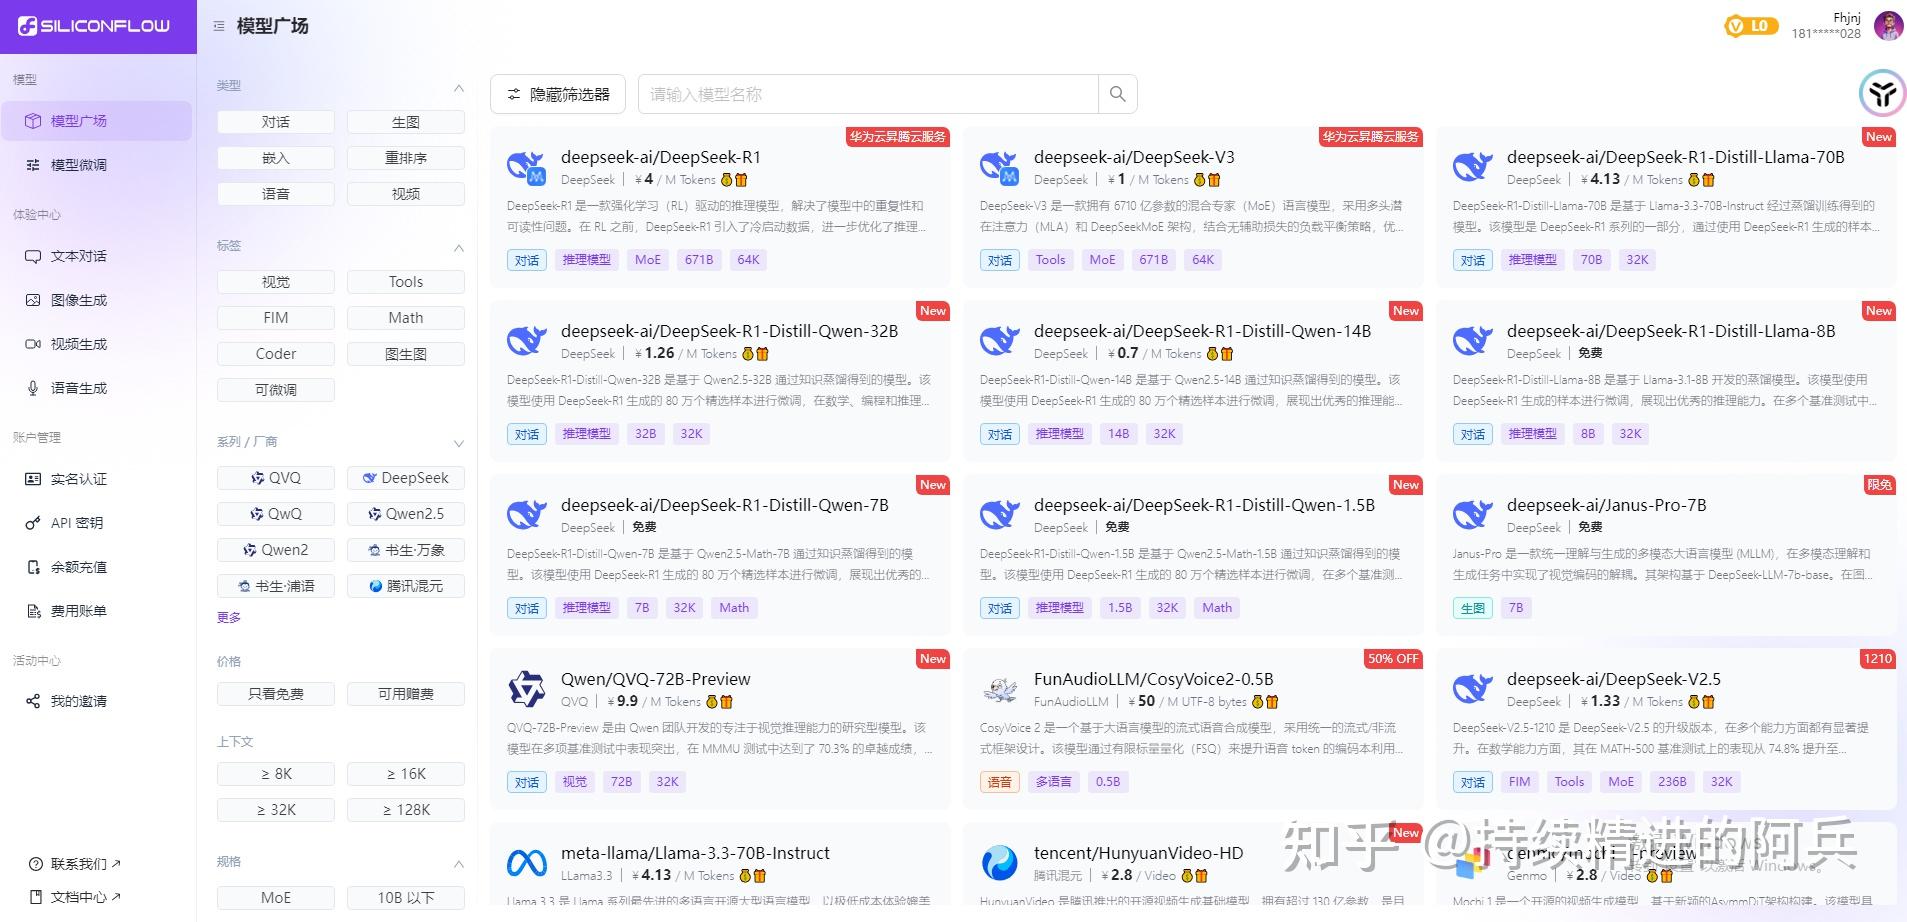Toggle the 系列 / 厂商 section chevron
Screen dimensions: 1907x922
coord(459,443)
